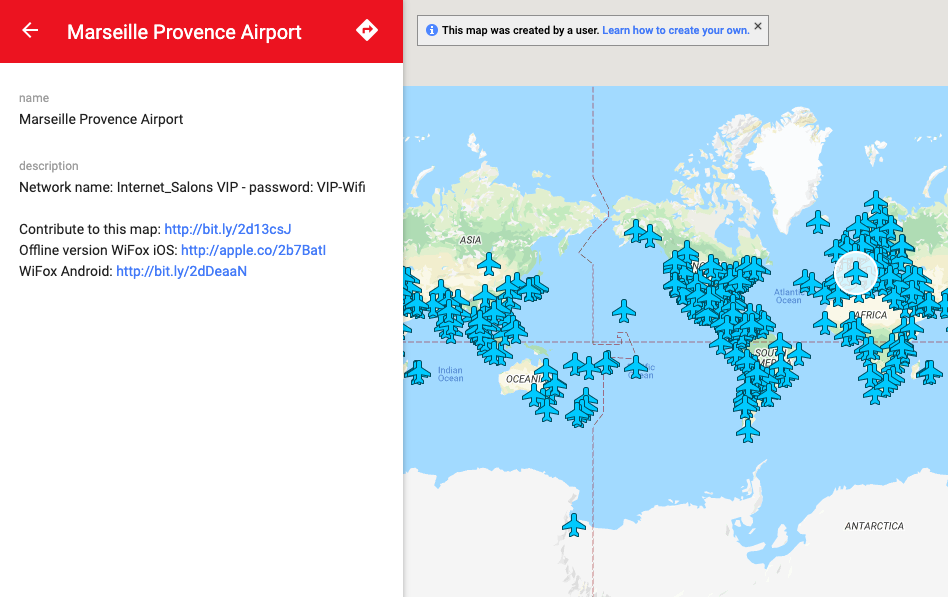Open 'Learn how to create your own' link
The height and width of the screenshot is (597, 948).
pyautogui.click(x=675, y=30)
